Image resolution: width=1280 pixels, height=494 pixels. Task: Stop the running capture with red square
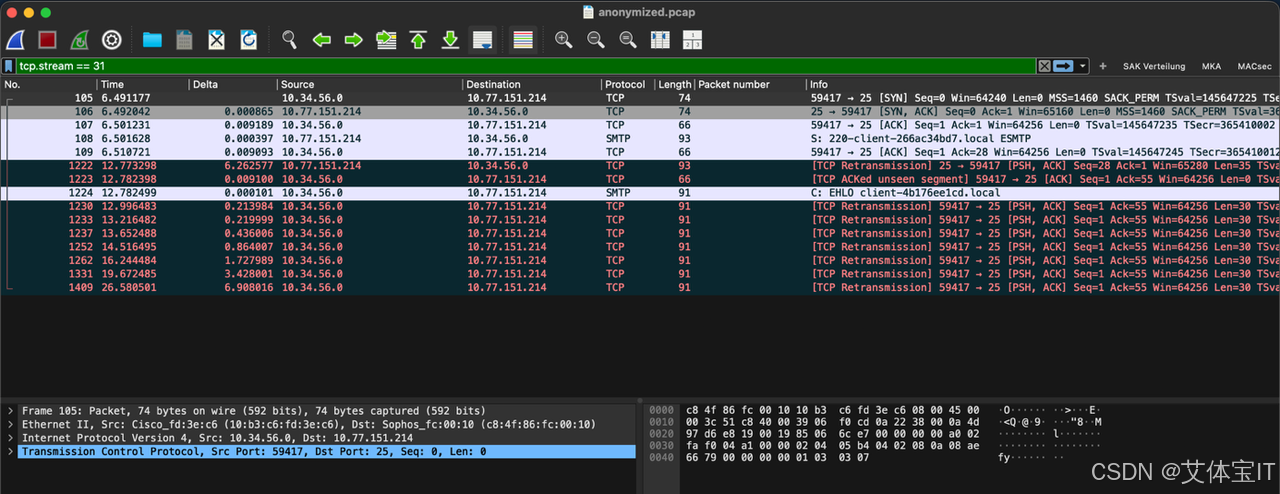pyautogui.click(x=47, y=40)
